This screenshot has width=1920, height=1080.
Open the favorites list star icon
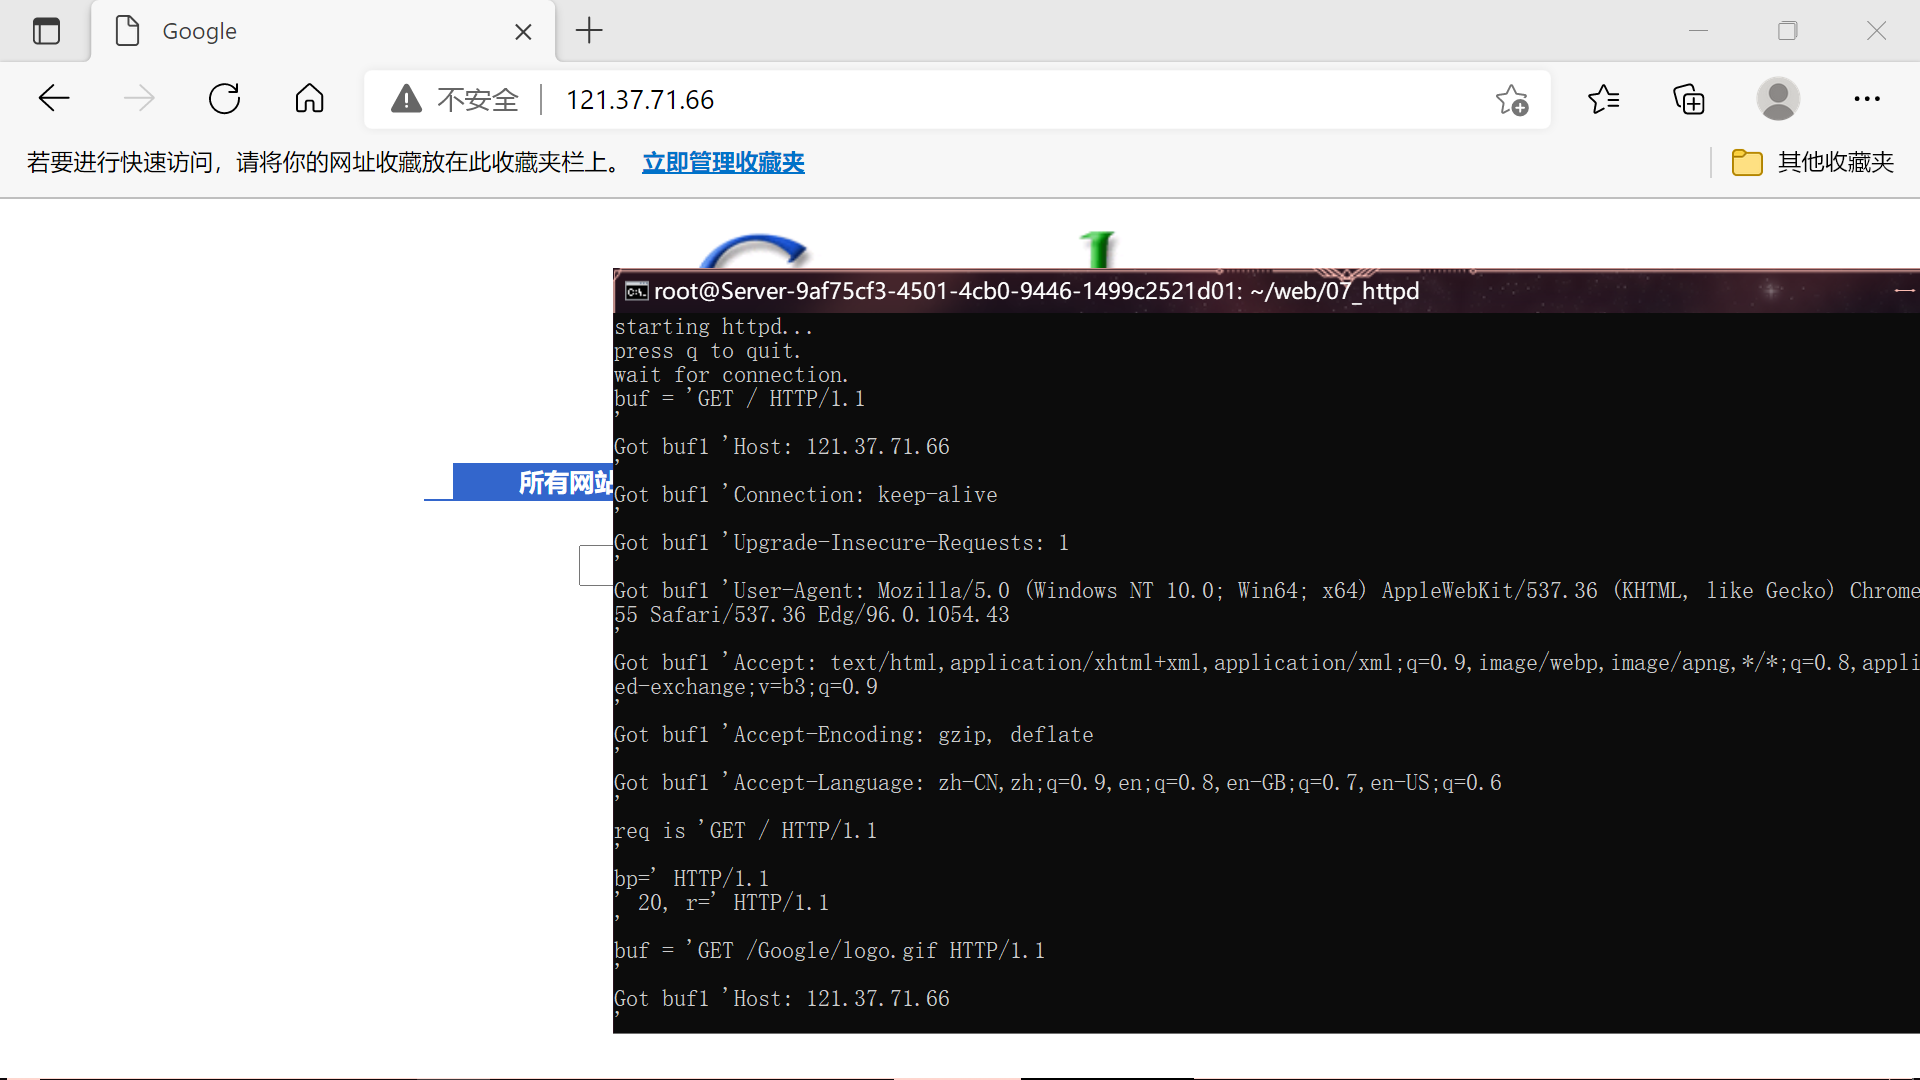1603,99
